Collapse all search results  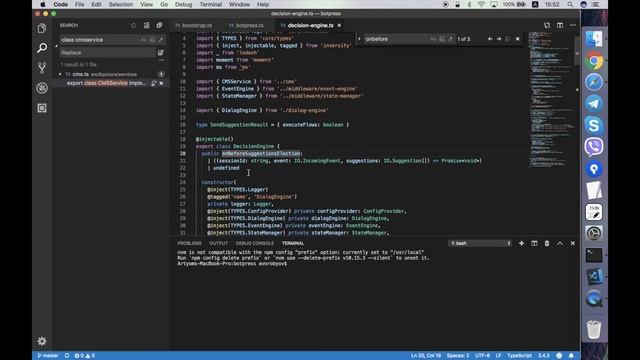tap(159, 25)
